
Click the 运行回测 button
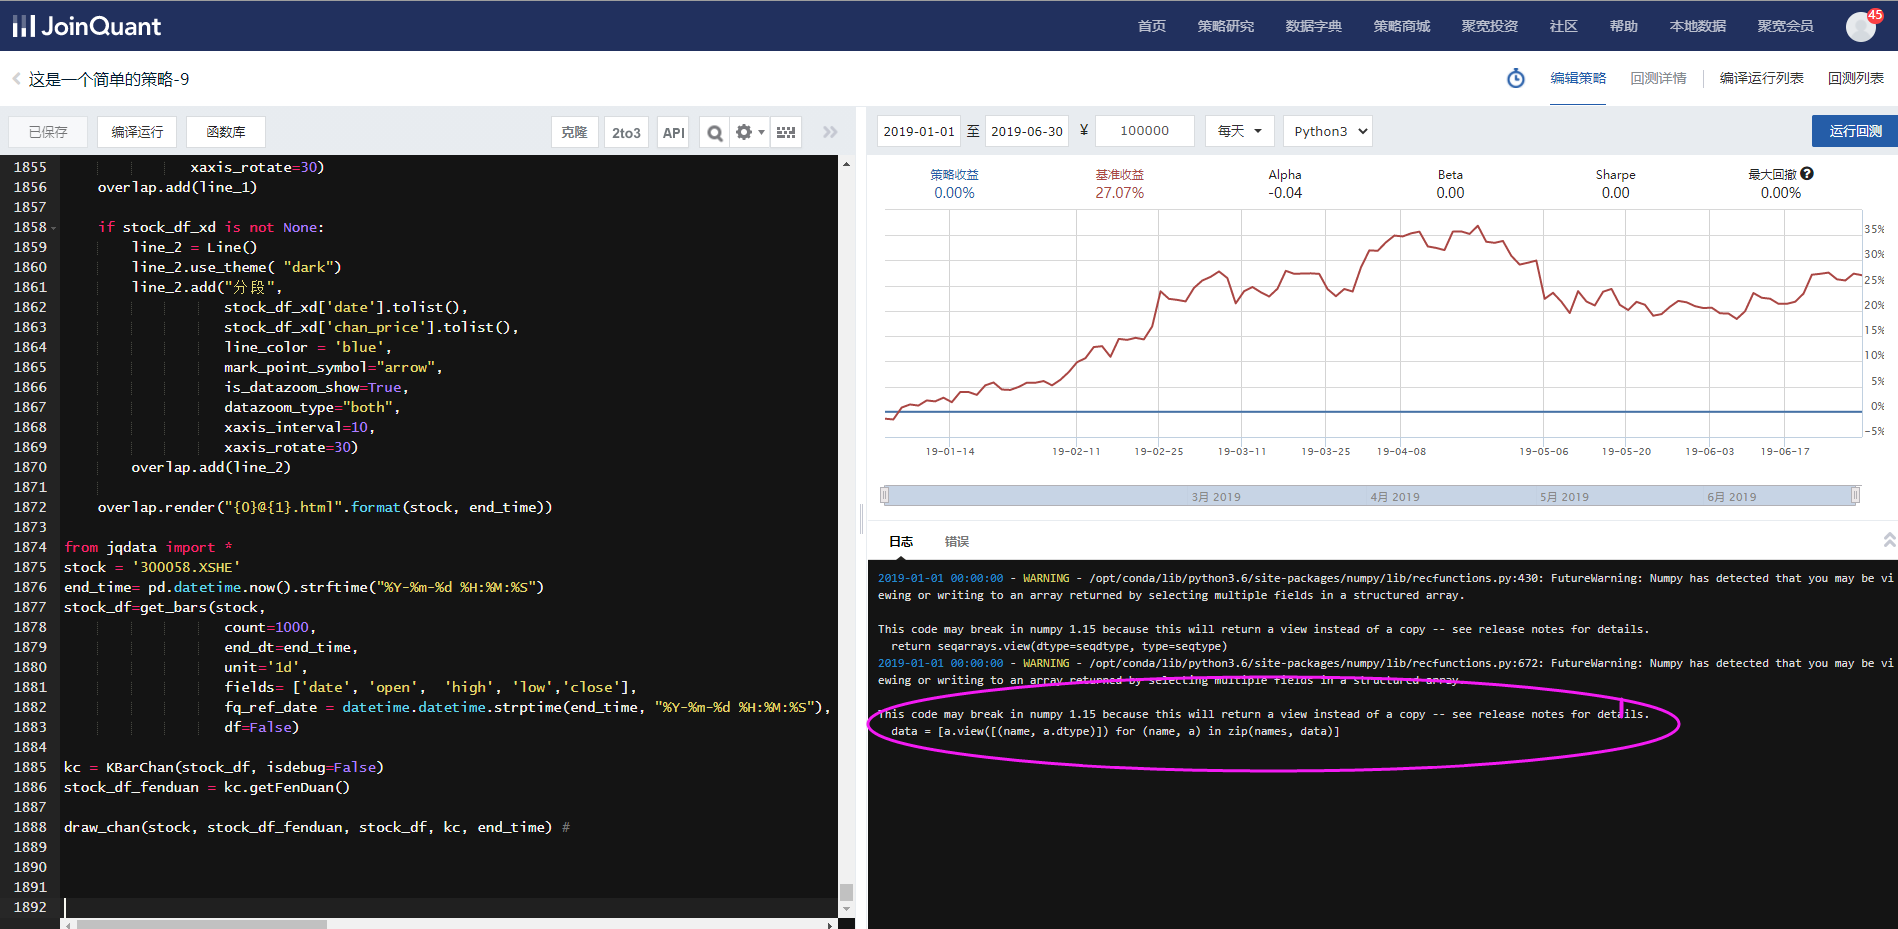coord(1855,131)
